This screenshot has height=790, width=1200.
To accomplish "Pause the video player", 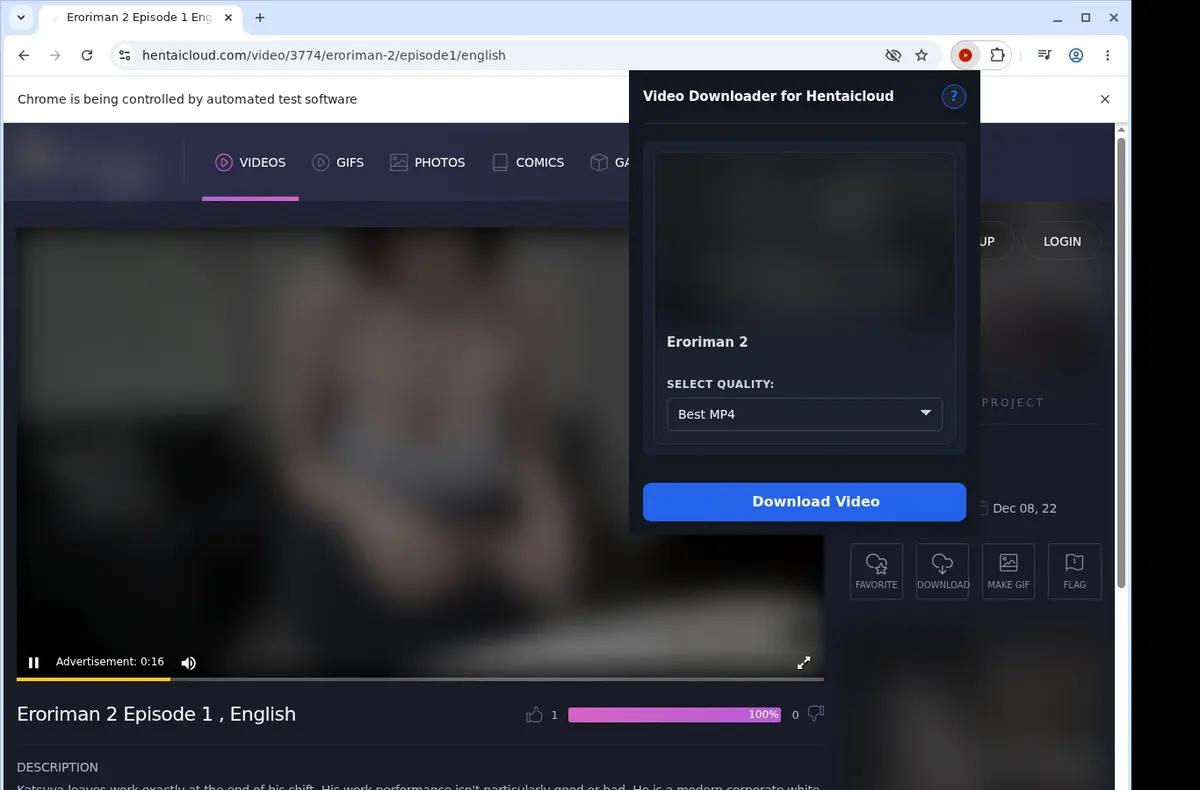I will pos(34,662).
